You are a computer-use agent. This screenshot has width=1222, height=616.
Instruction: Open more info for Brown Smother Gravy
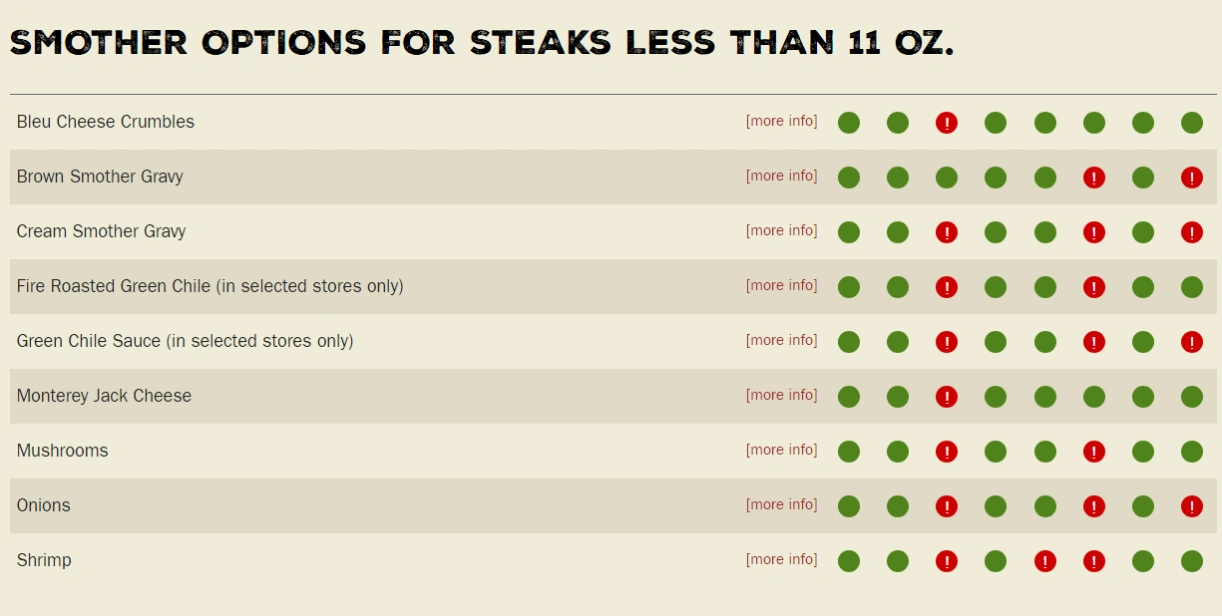coord(781,176)
